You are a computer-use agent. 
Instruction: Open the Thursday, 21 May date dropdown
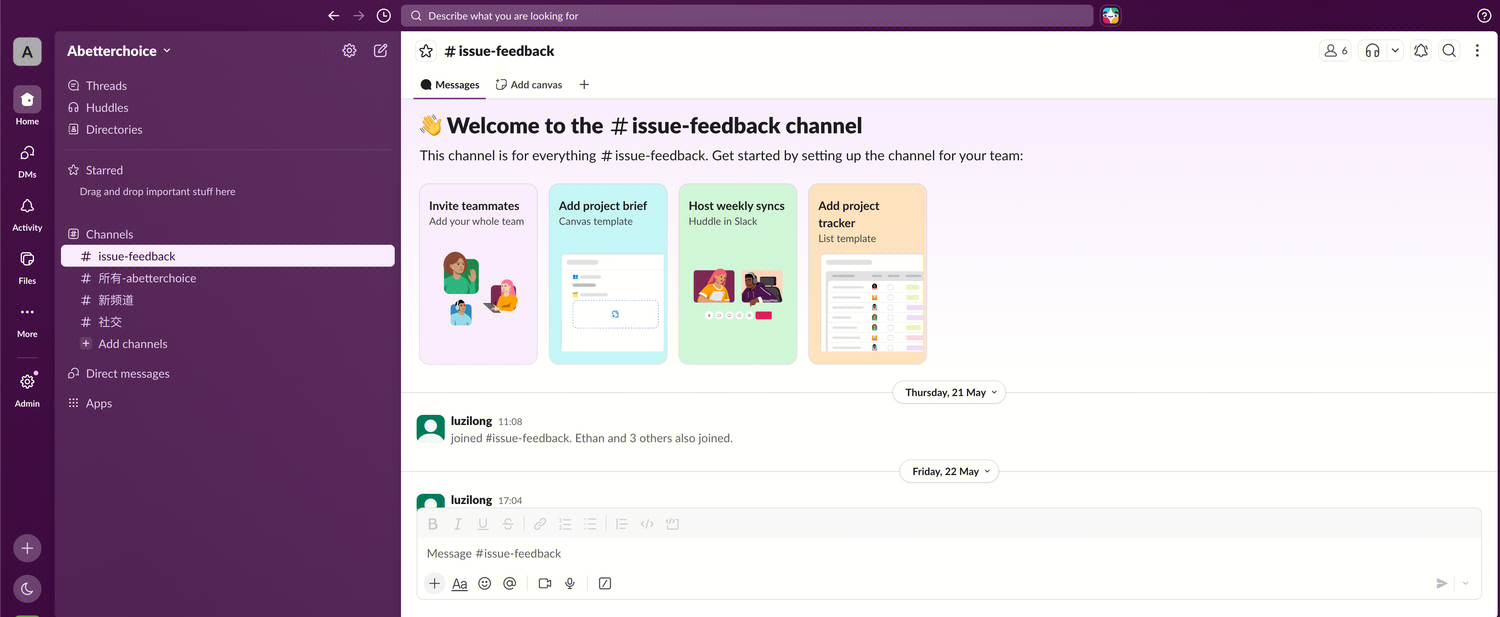[x=949, y=393]
